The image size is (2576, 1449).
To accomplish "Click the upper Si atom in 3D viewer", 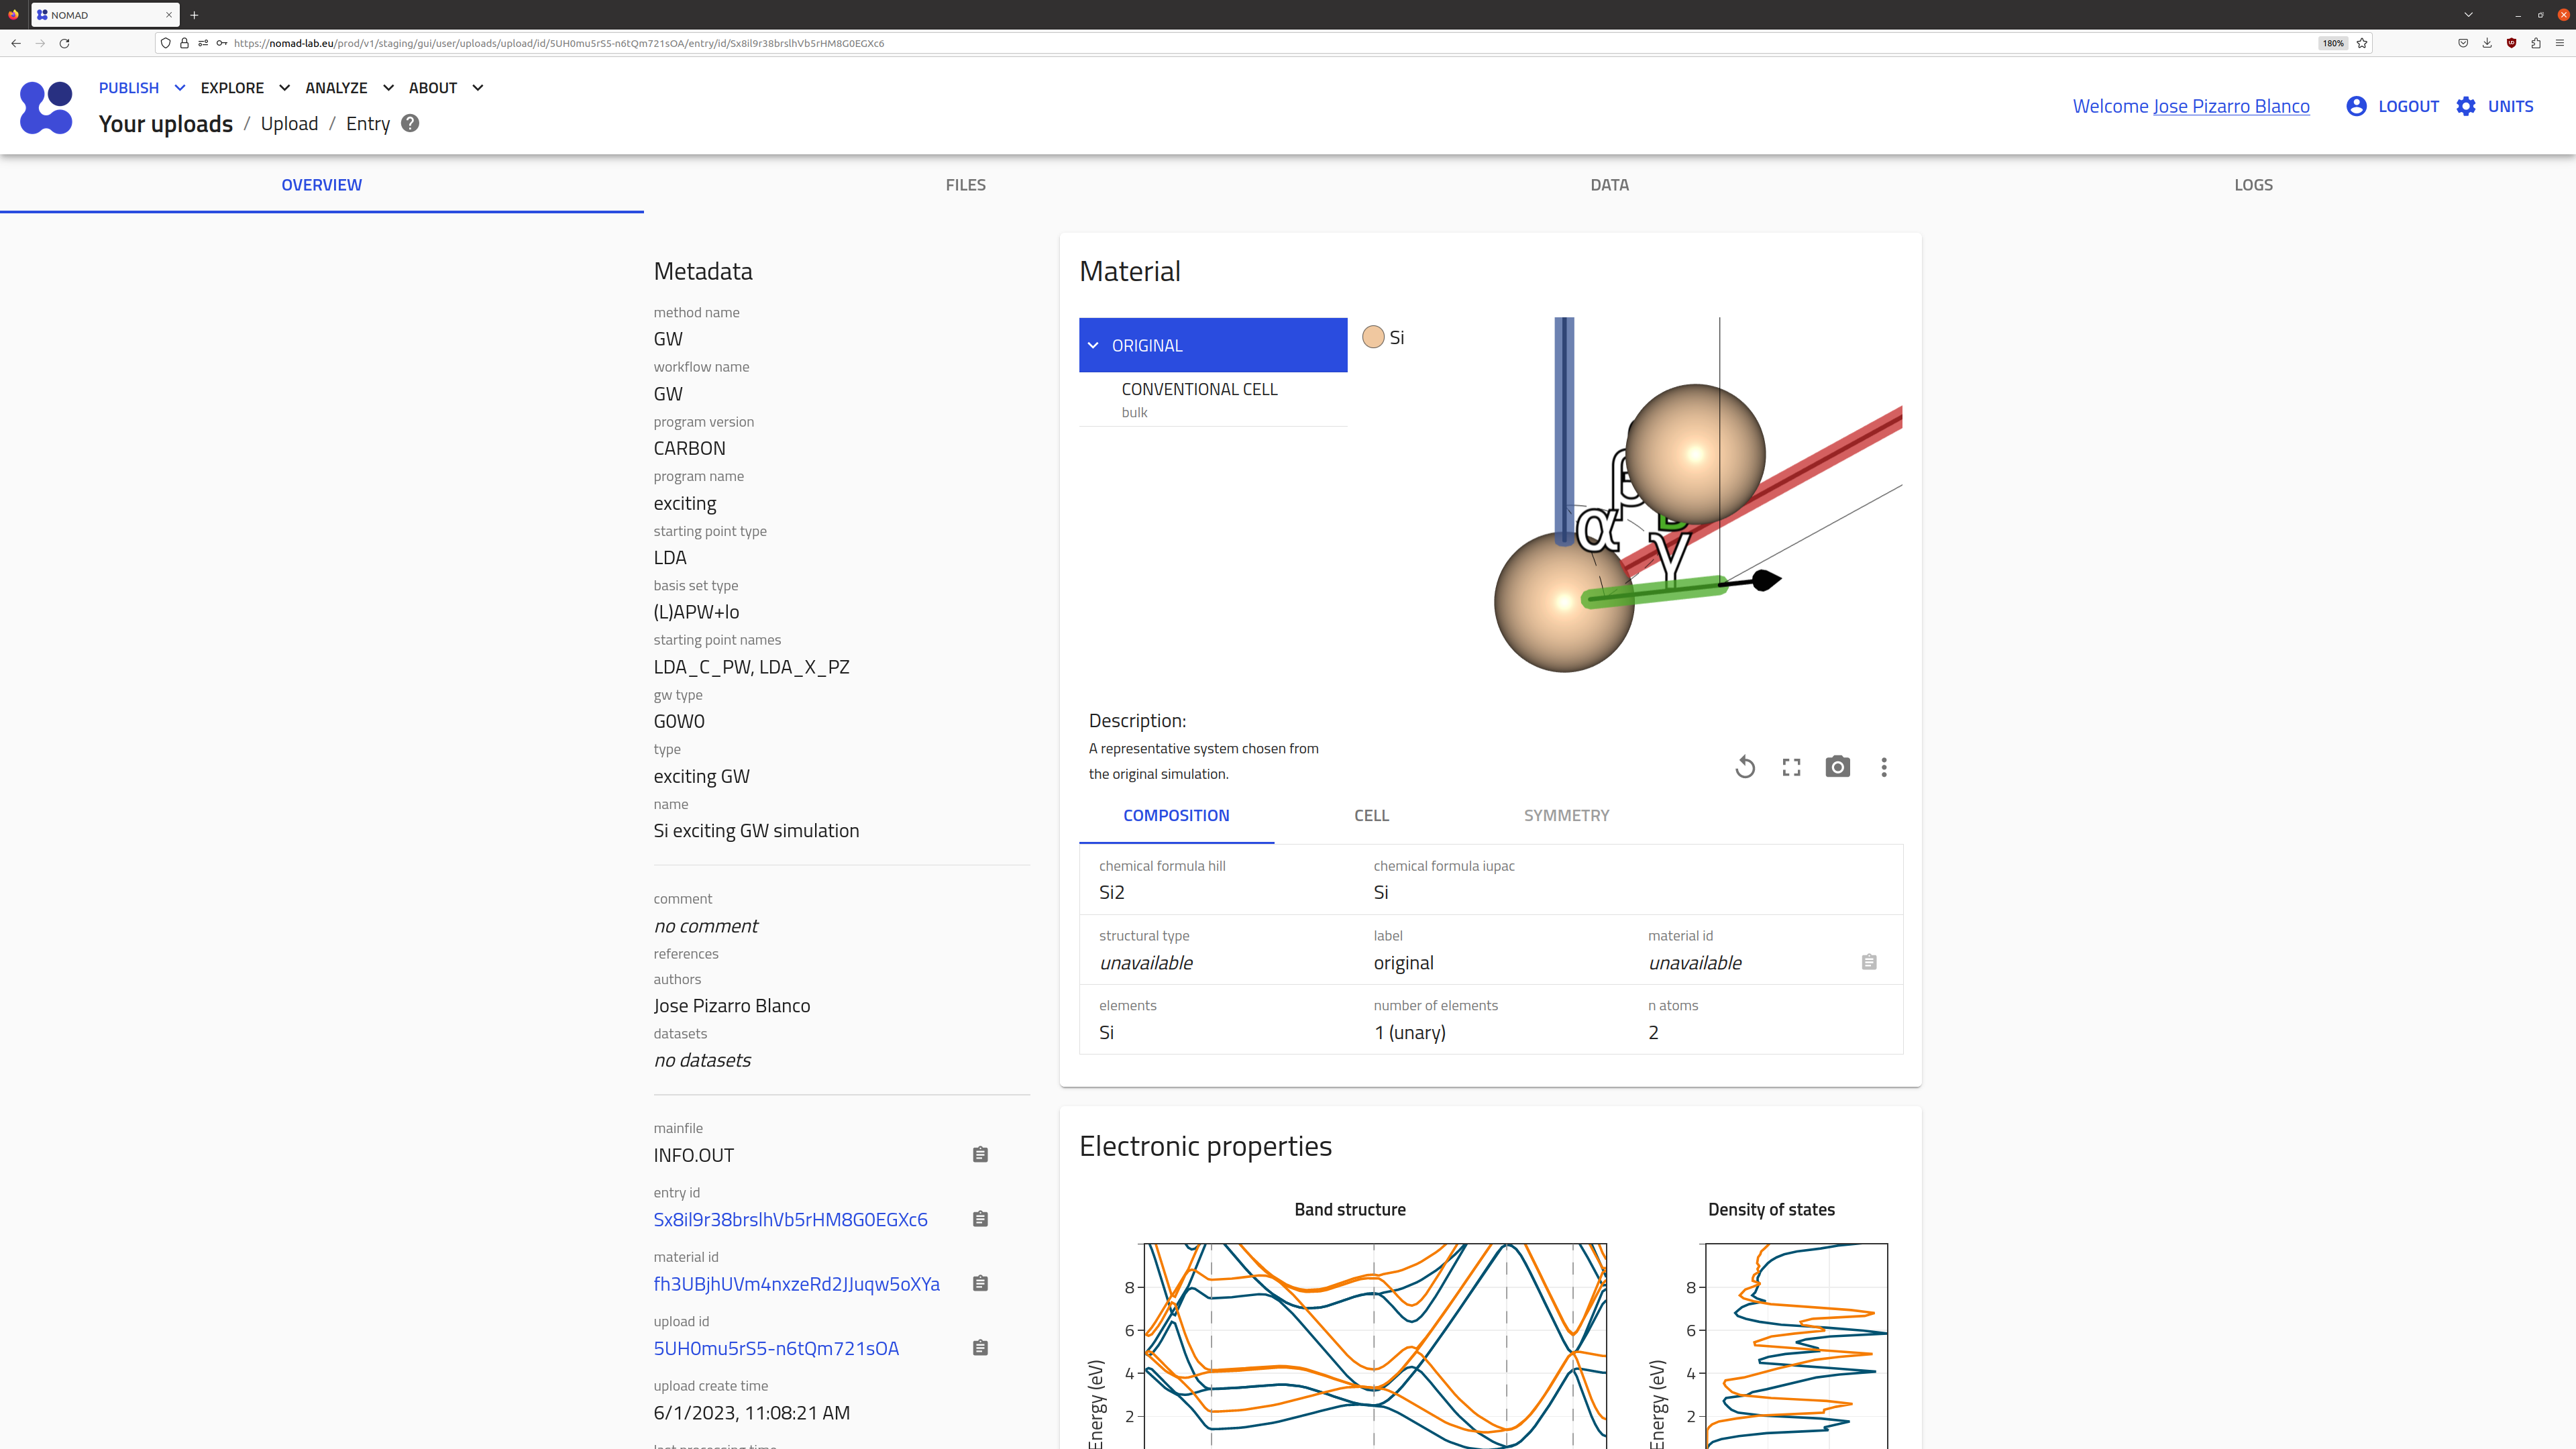I will pyautogui.click(x=1695, y=453).
